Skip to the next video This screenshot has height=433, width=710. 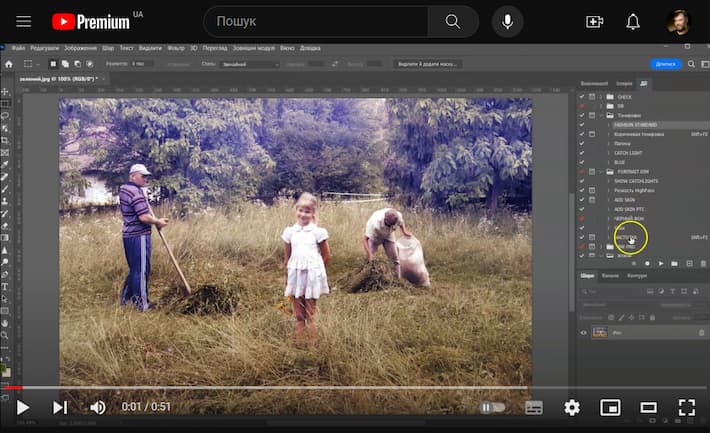(x=60, y=407)
